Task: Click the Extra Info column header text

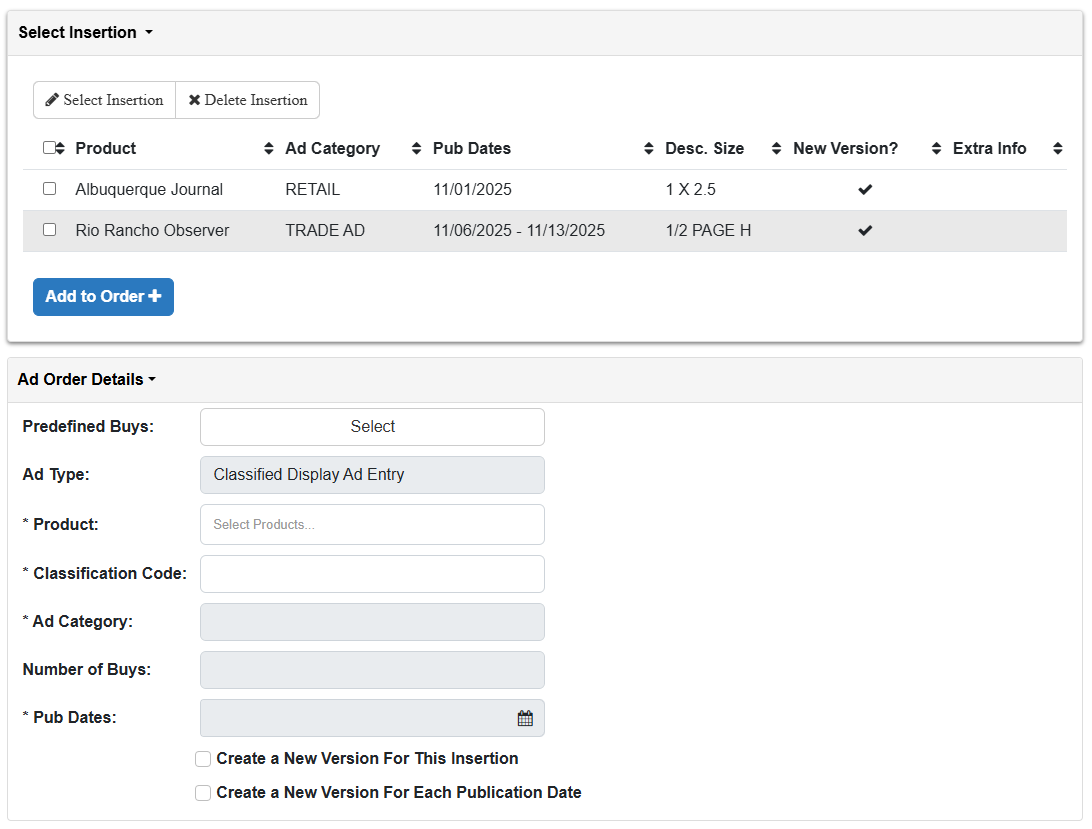Action: tap(990, 148)
